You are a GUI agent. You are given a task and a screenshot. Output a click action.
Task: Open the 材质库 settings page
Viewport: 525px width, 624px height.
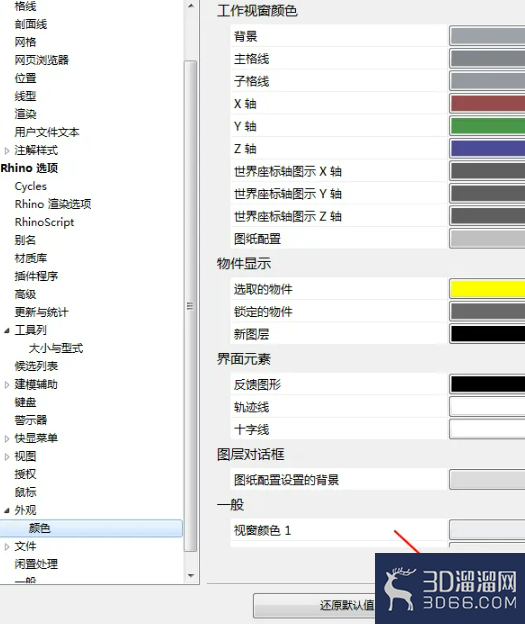click(x=31, y=258)
